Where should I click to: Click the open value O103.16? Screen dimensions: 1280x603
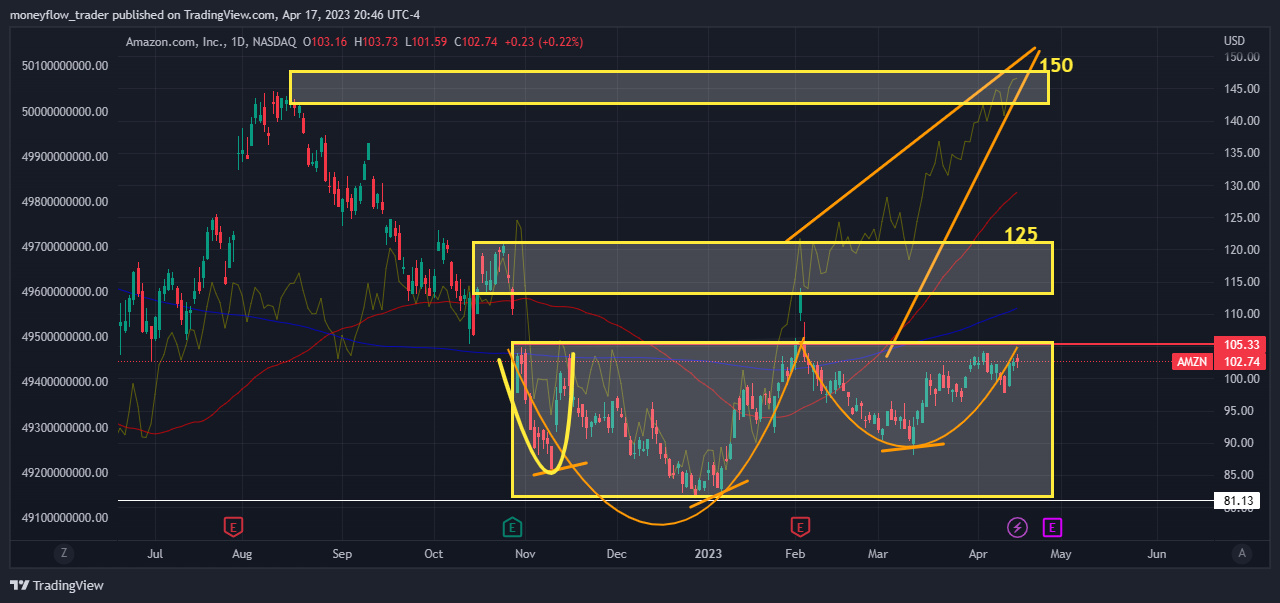[323, 42]
